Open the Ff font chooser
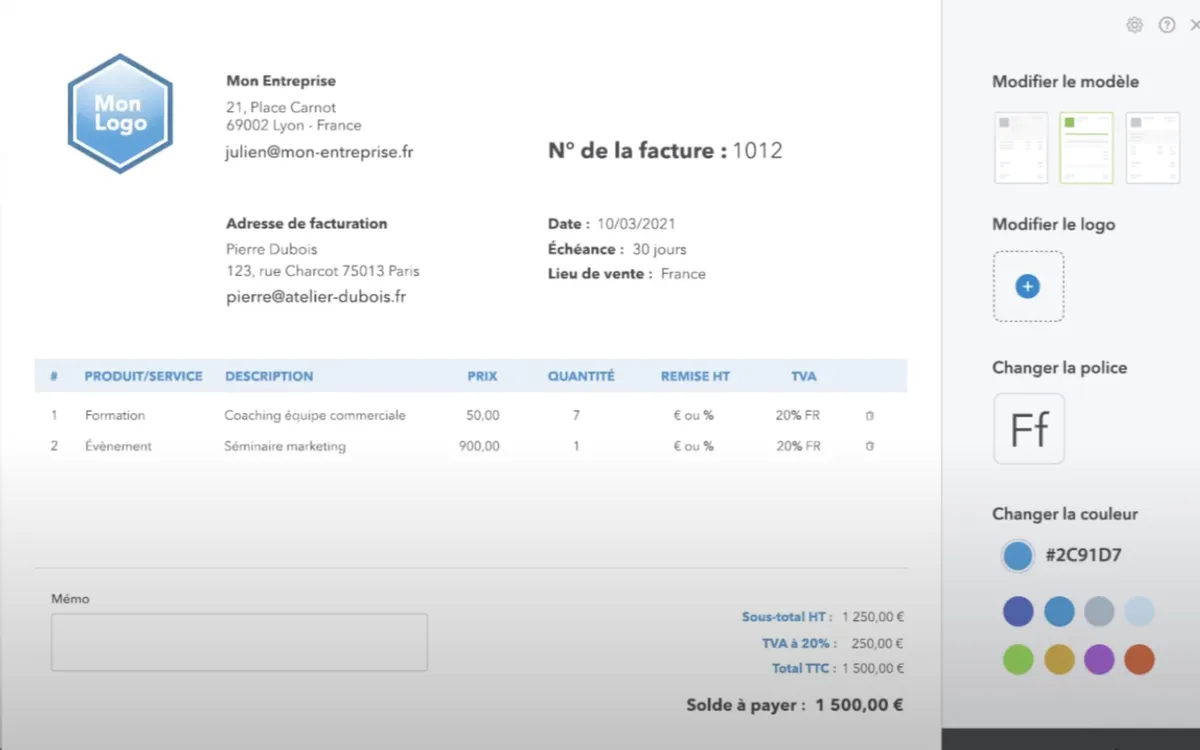The width and height of the screenshot is (1200, 750). (1029, 429)
